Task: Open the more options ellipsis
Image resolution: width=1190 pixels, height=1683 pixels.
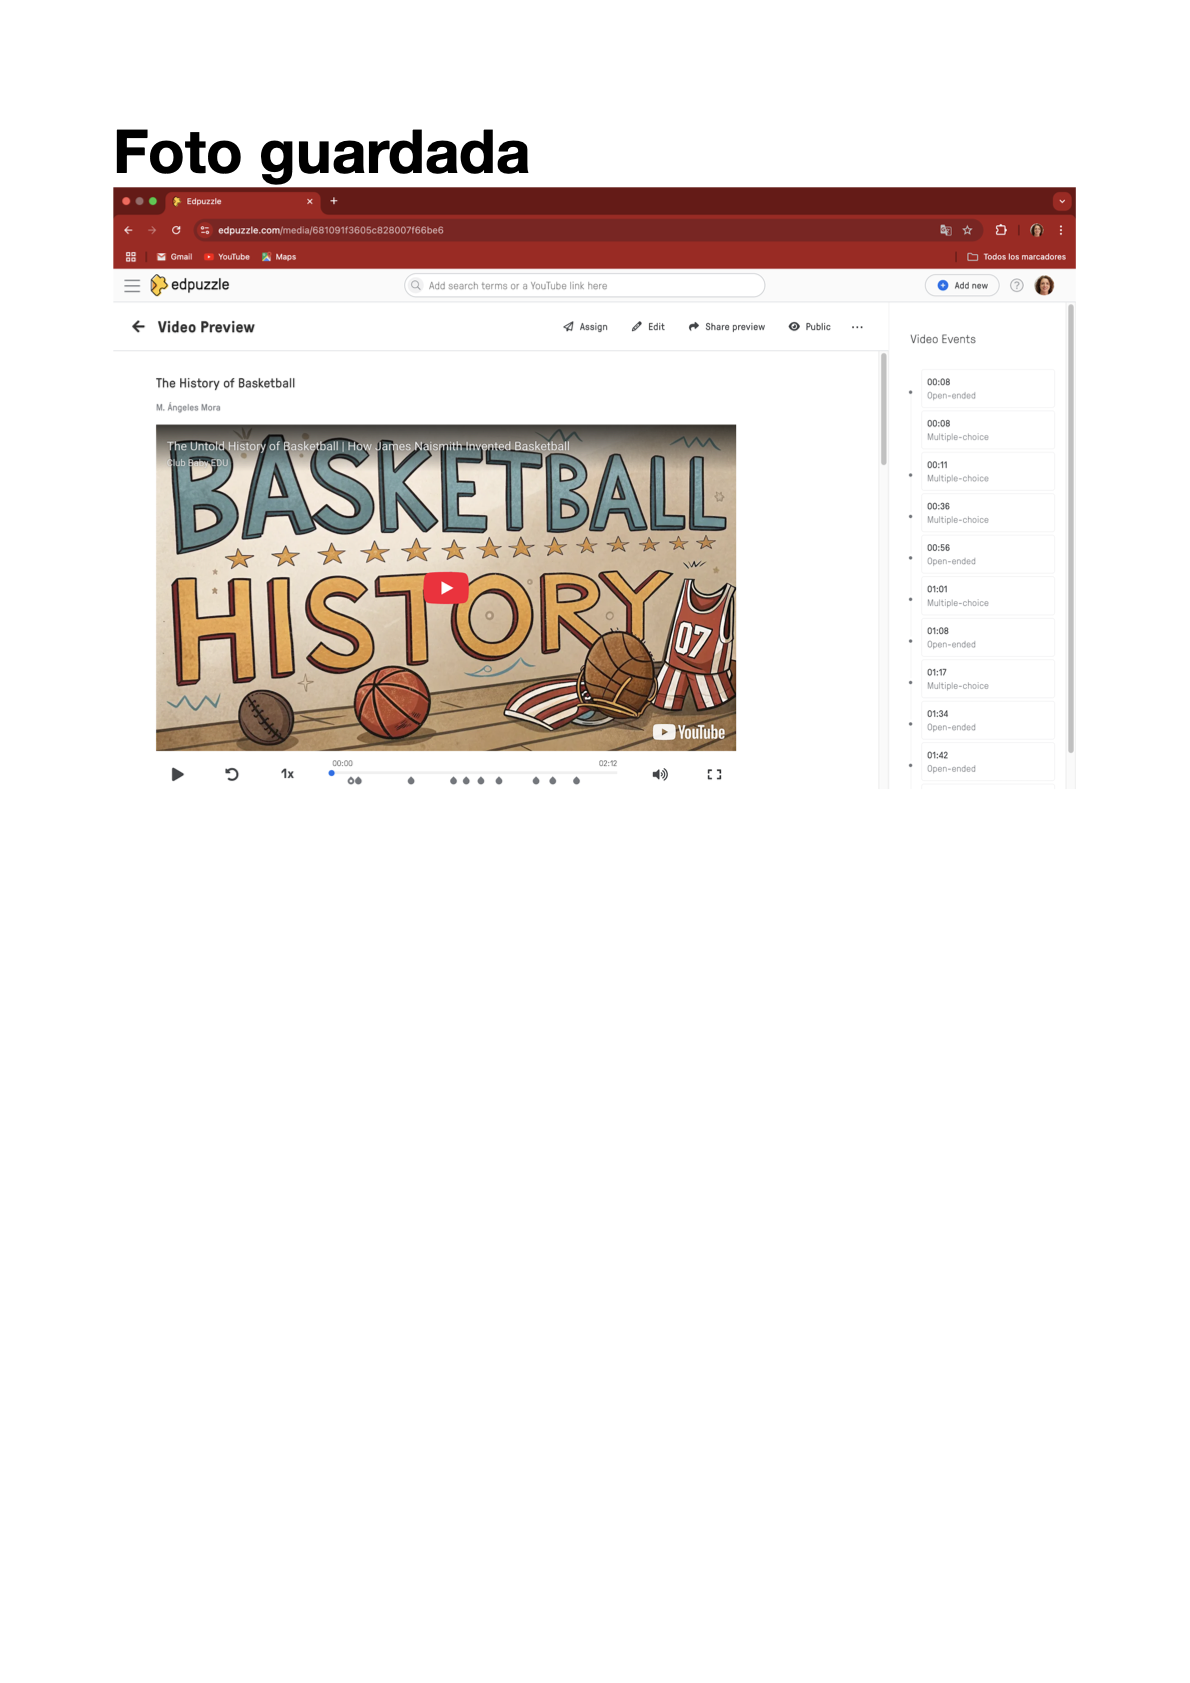Action: 857,327
